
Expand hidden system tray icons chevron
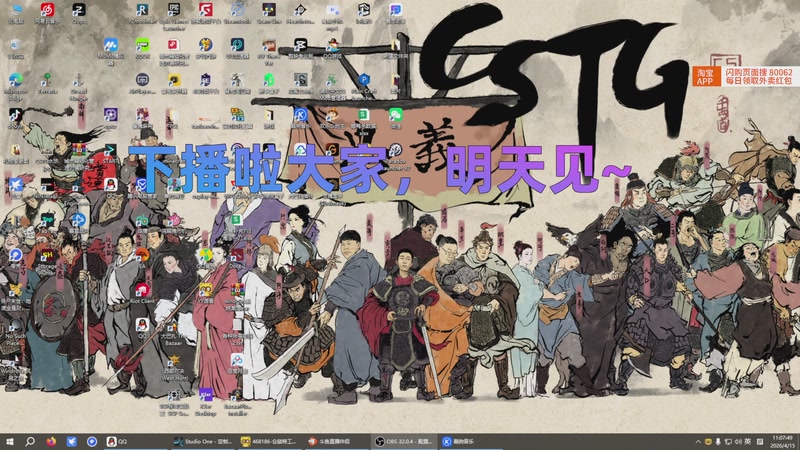coord(698,441)
